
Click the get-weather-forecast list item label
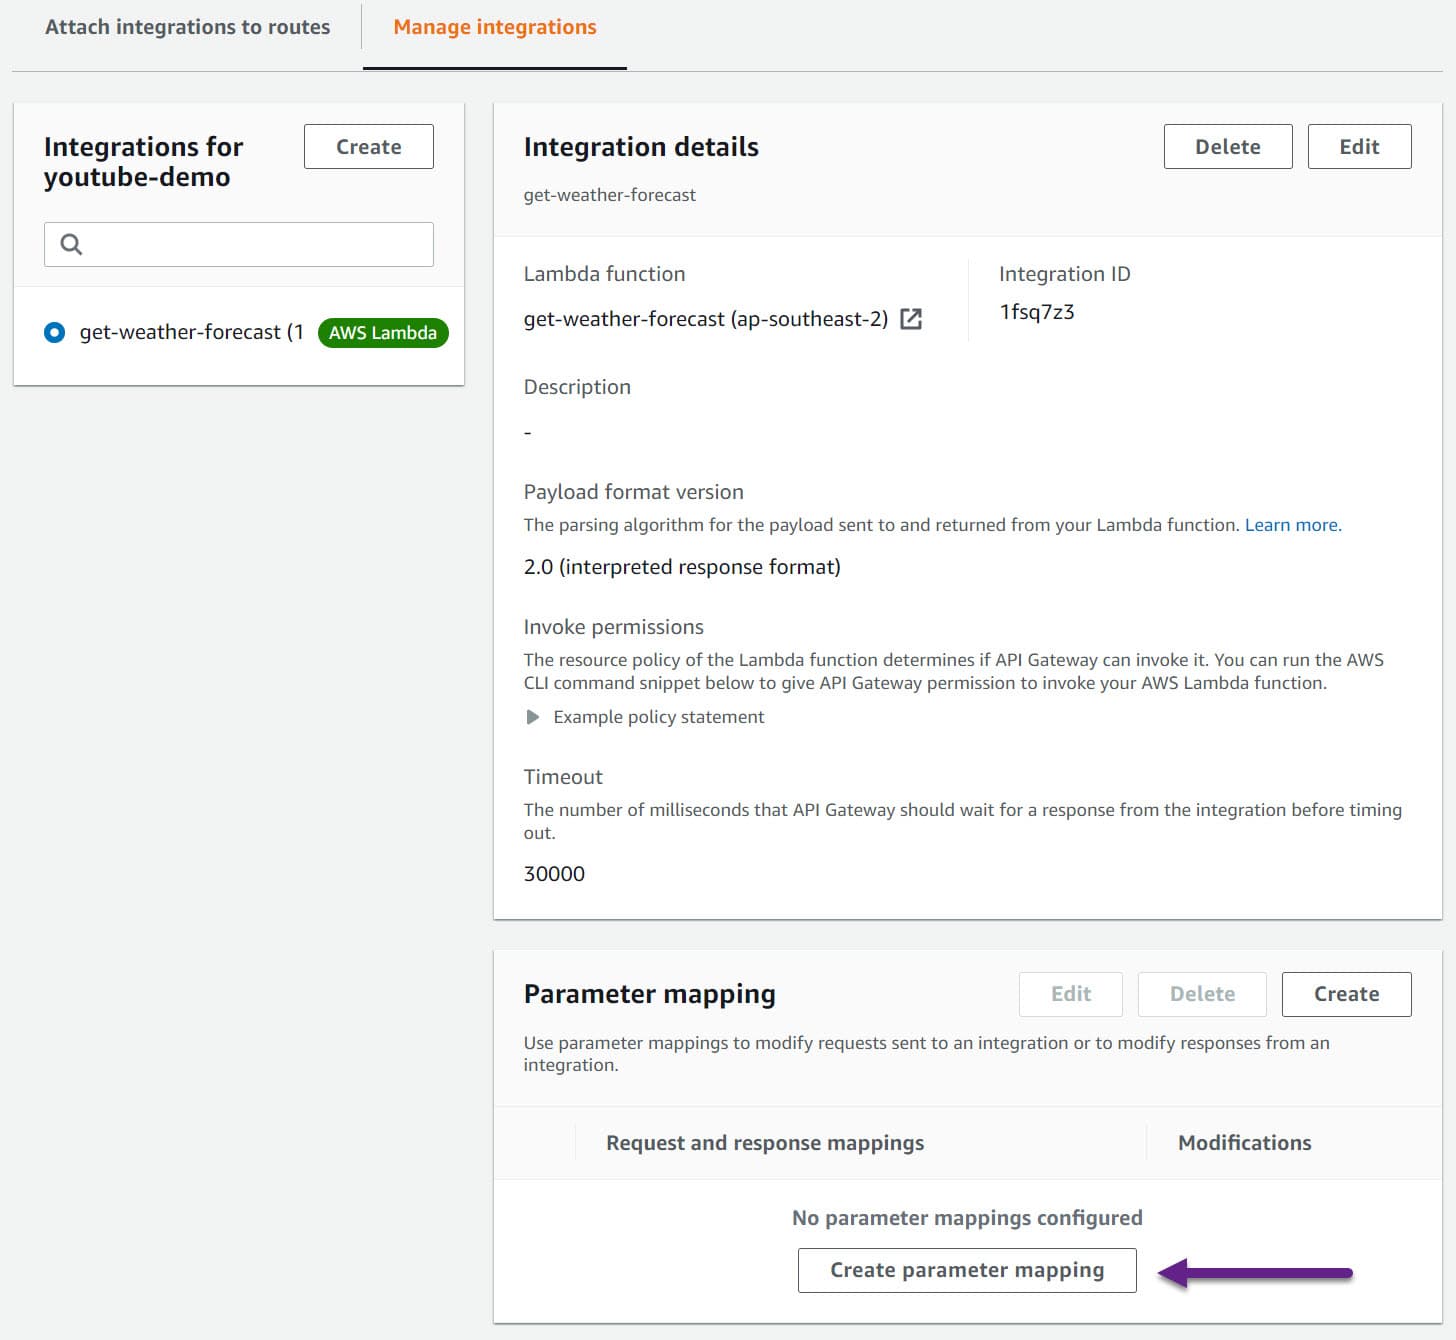click(191, 332)
